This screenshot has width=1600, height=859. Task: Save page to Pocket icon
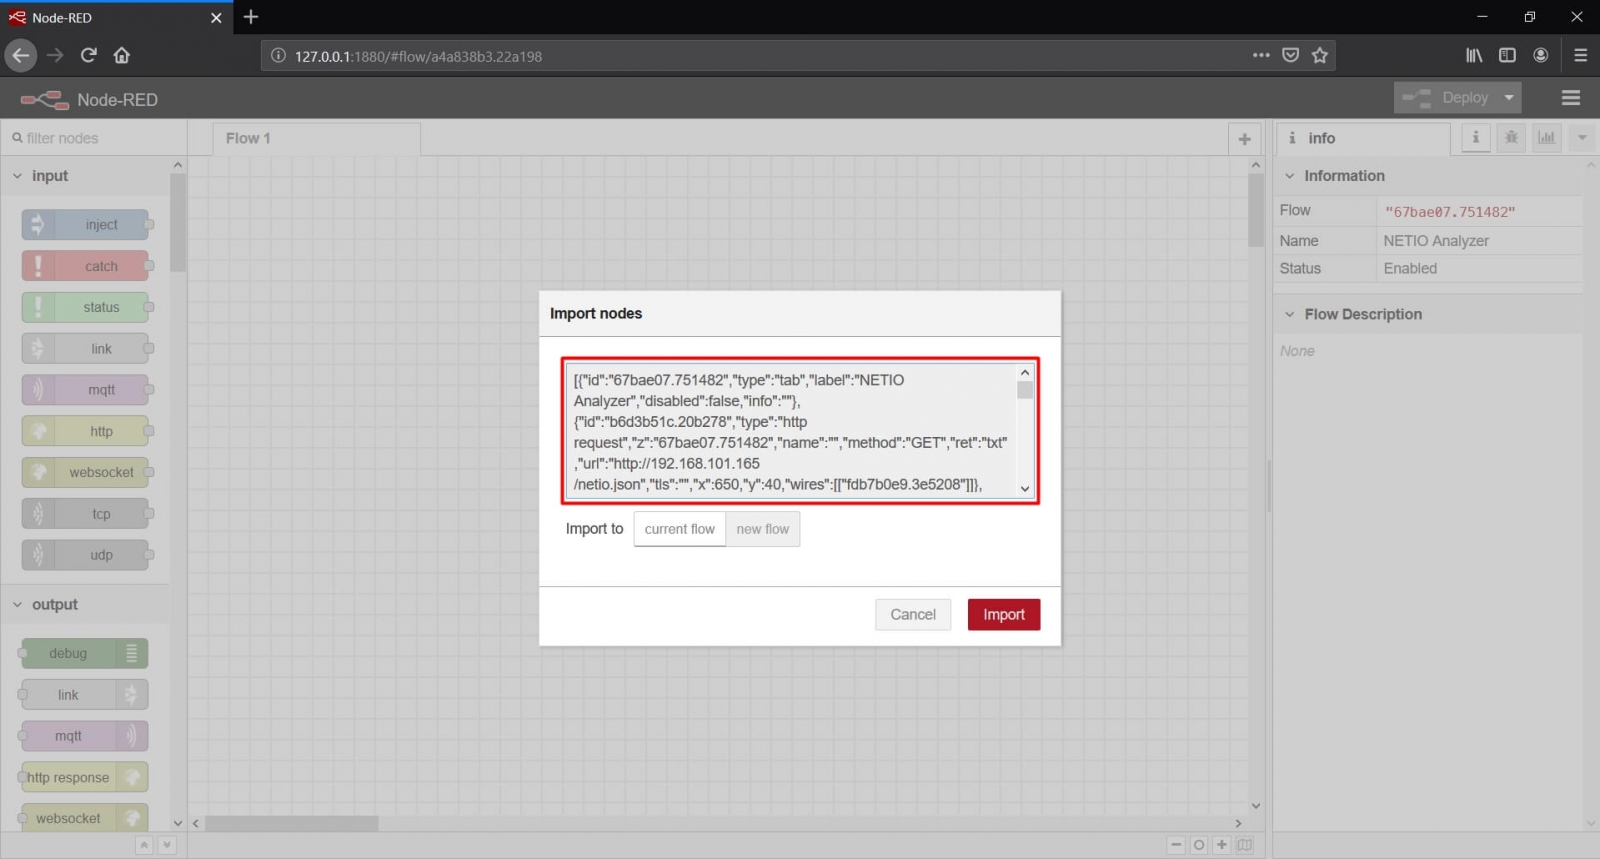tap(1291, 55)
